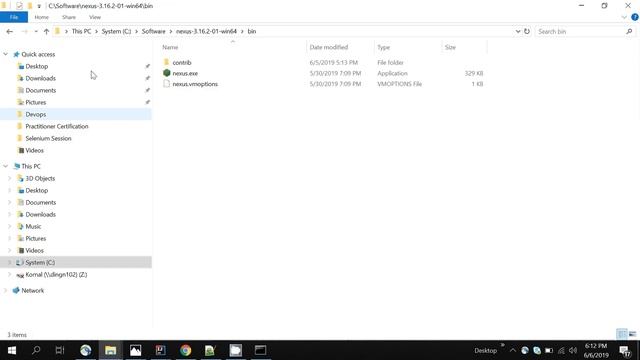Open Pictures under Quick access

click(x=36, y=102)
